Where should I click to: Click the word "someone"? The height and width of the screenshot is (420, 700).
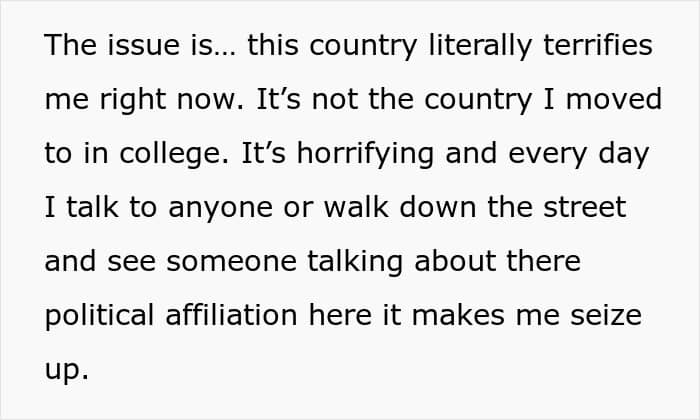217,262
